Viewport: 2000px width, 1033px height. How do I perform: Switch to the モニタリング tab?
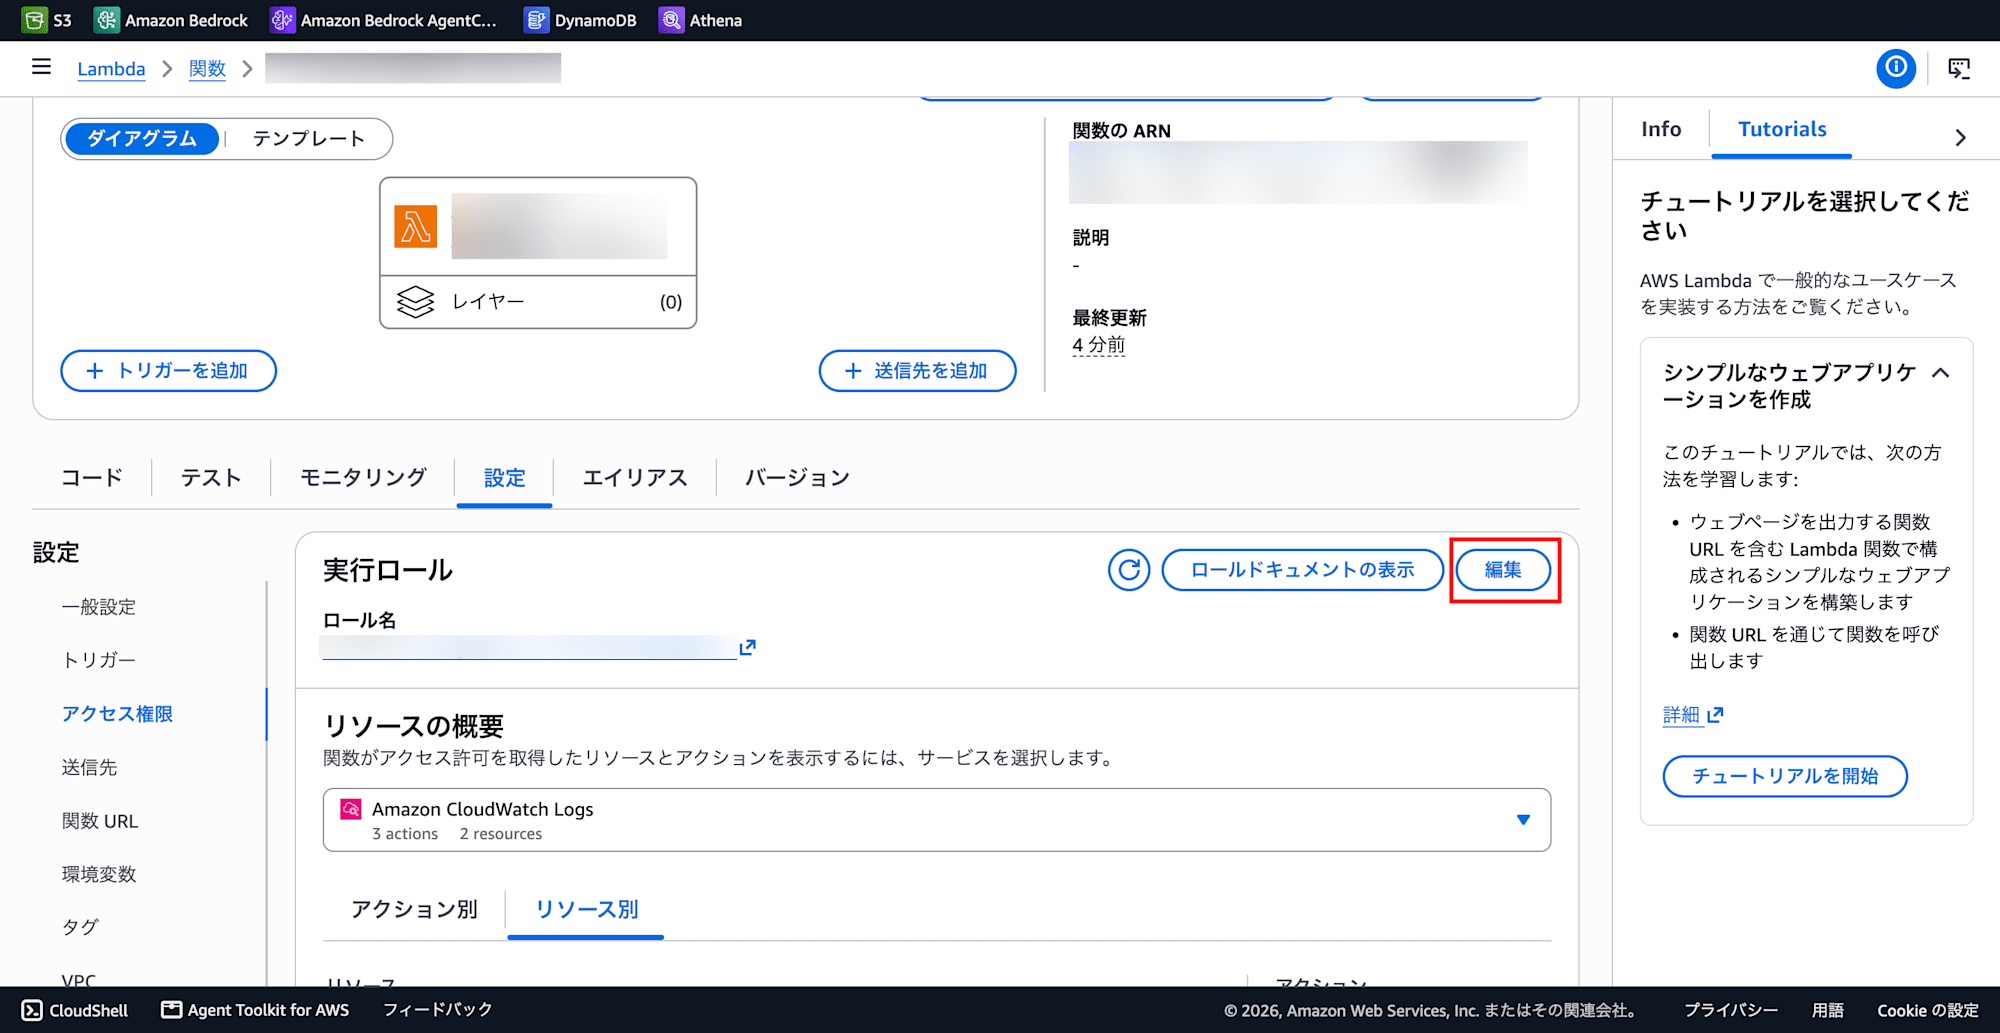[x=363, y=478]
